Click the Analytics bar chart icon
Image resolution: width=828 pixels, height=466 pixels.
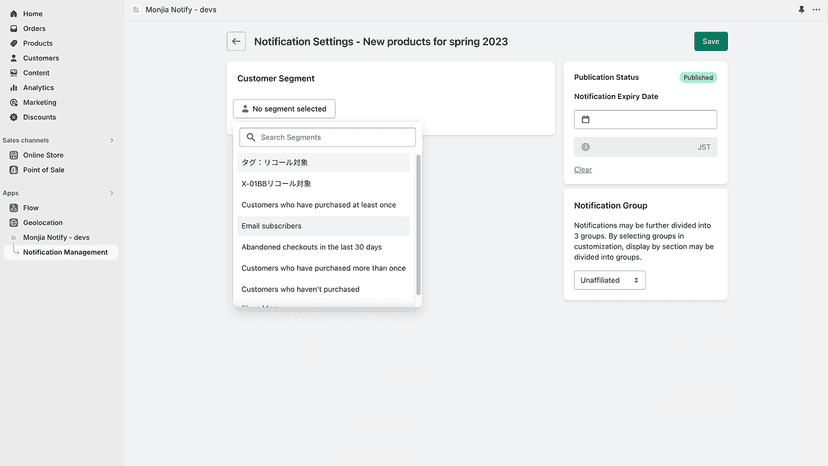[x=14, y=88]
